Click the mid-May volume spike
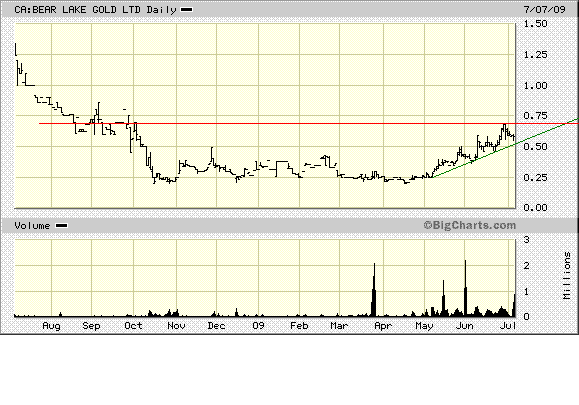The image size is (579, 405). click(x=443, y=298)
